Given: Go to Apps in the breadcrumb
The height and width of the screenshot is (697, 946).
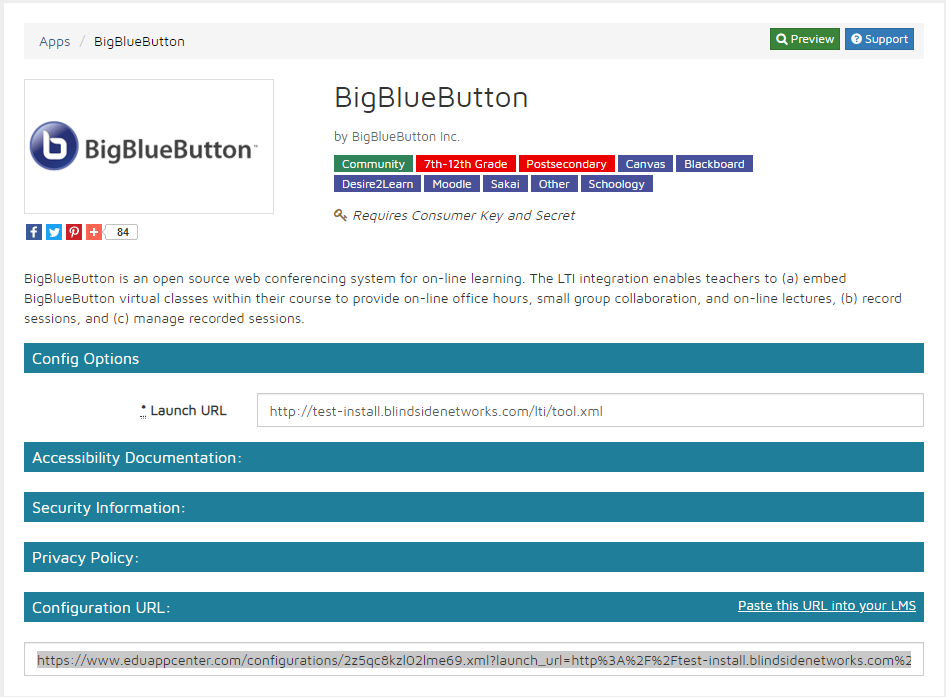Looking at the screenshot, I should 55,41.
